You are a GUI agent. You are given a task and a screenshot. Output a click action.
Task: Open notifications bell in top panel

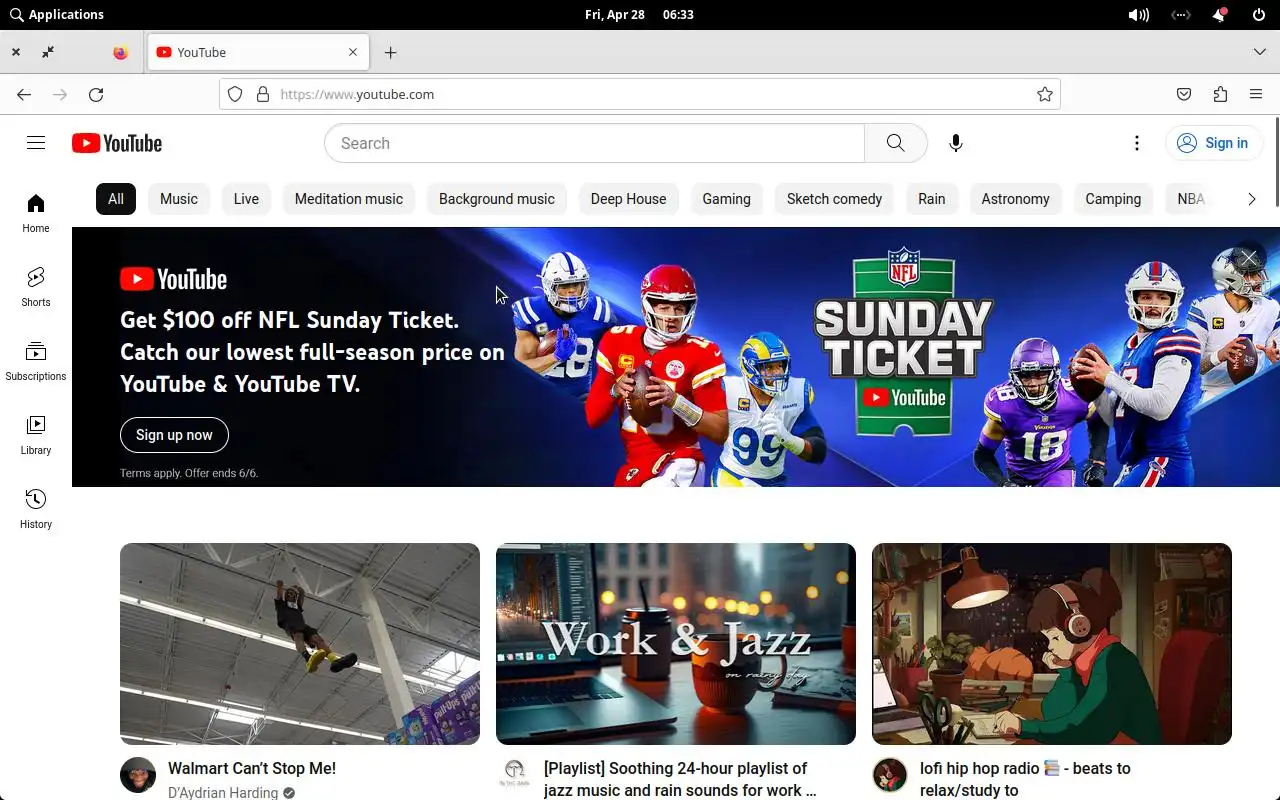tap(1219, 15)
